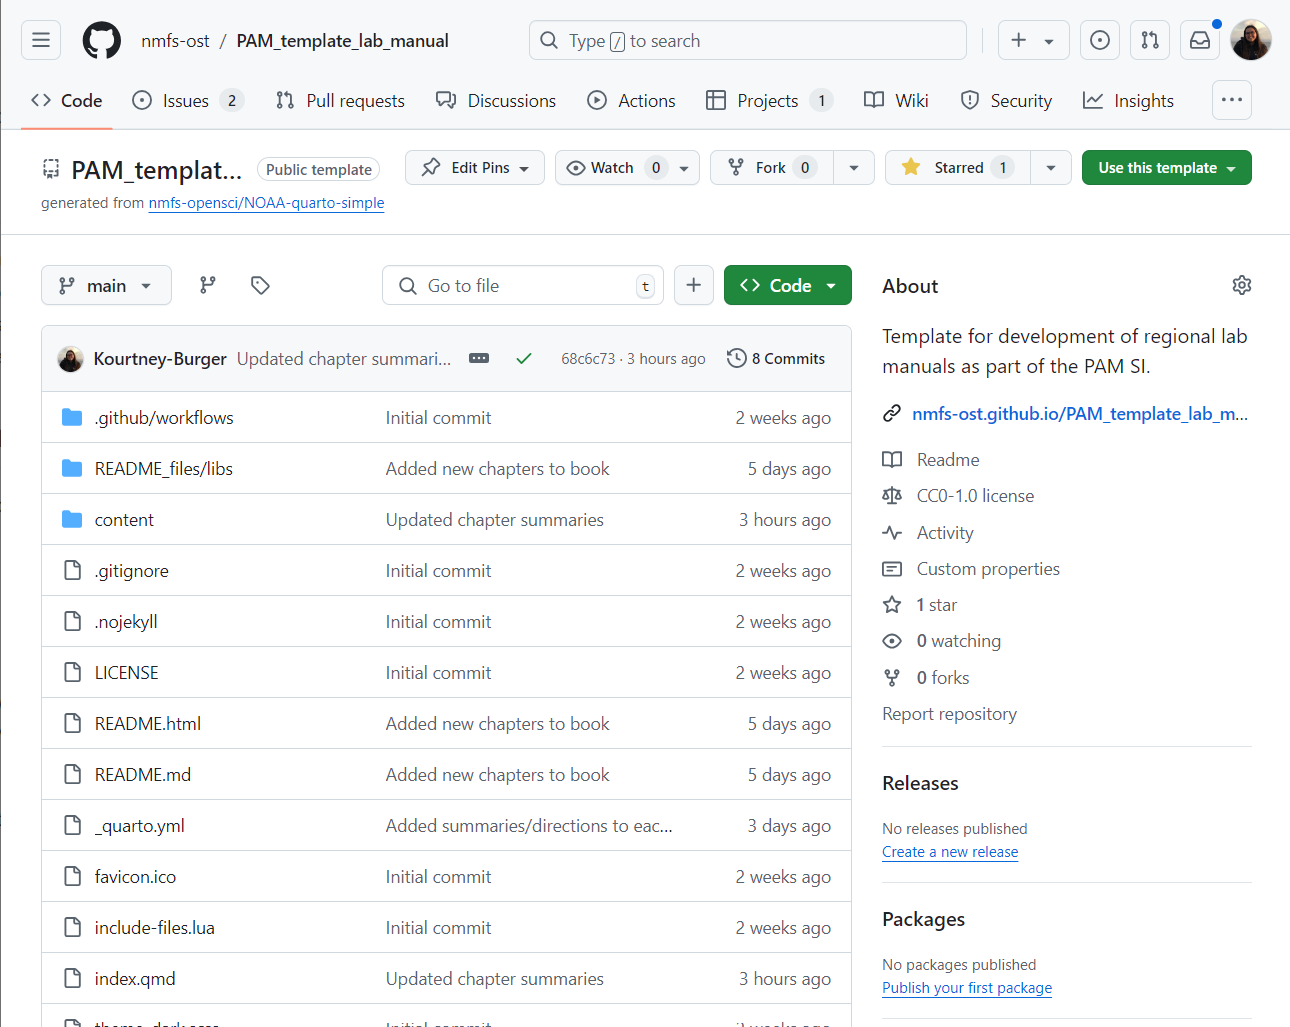View branches via the branch icon

[208, 285]
